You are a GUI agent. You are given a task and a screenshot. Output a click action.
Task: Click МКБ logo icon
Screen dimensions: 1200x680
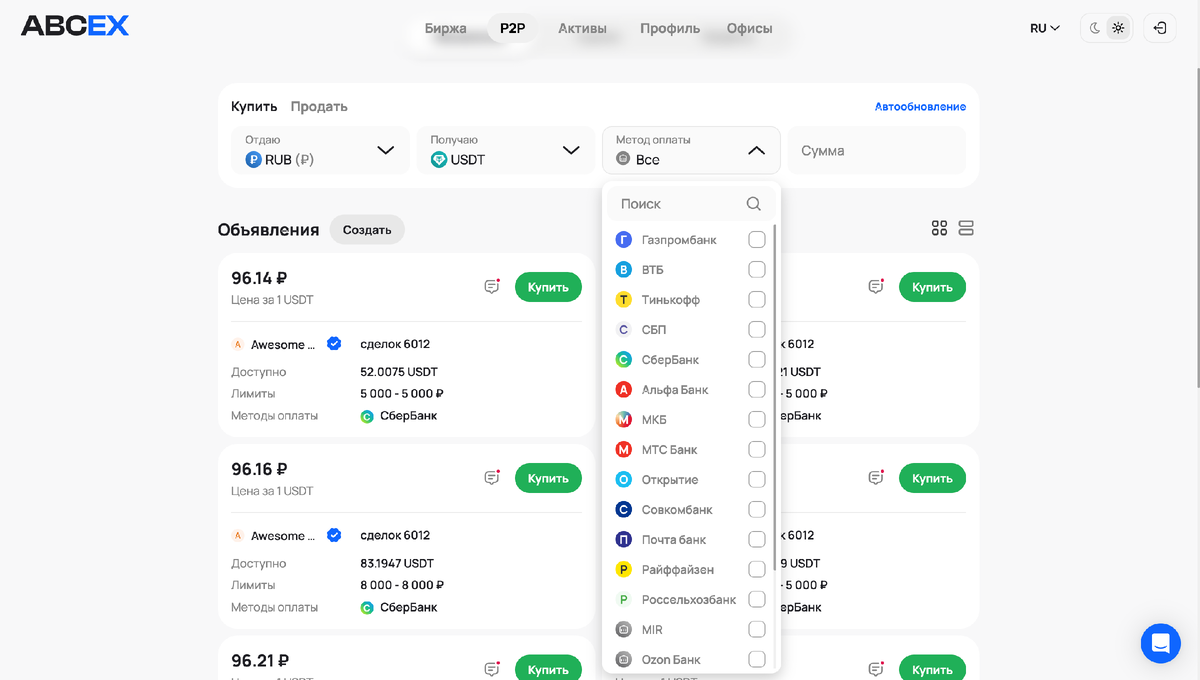point(623,420)
